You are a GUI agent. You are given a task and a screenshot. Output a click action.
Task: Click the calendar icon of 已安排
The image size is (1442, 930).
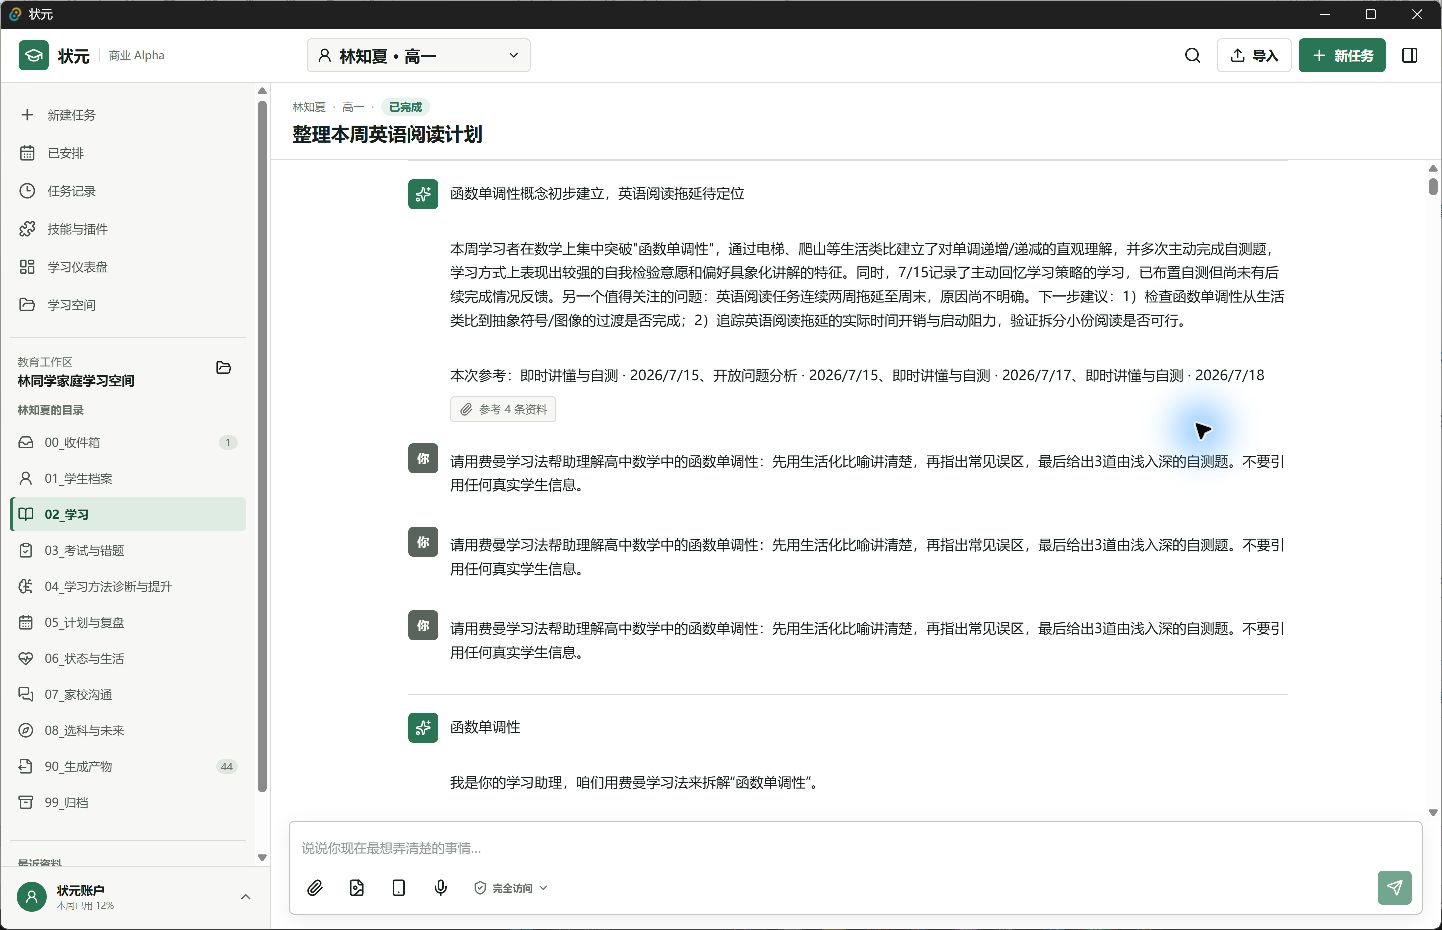click(x=27, y=153)
